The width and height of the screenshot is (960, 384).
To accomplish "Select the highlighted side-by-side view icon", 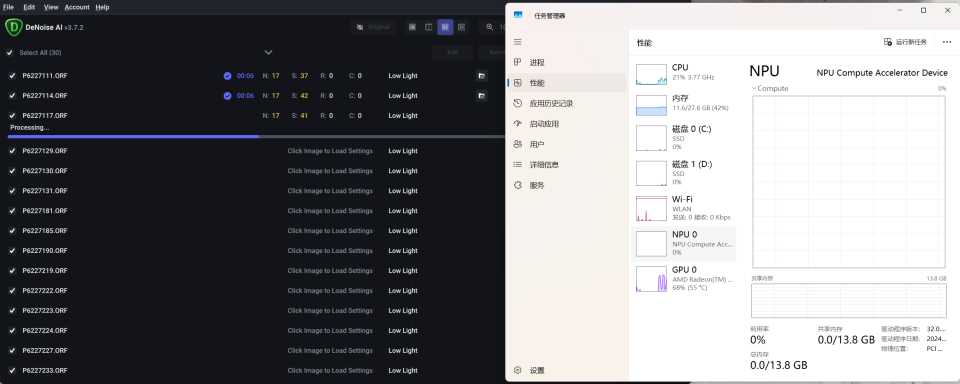I will pos(445,27).
